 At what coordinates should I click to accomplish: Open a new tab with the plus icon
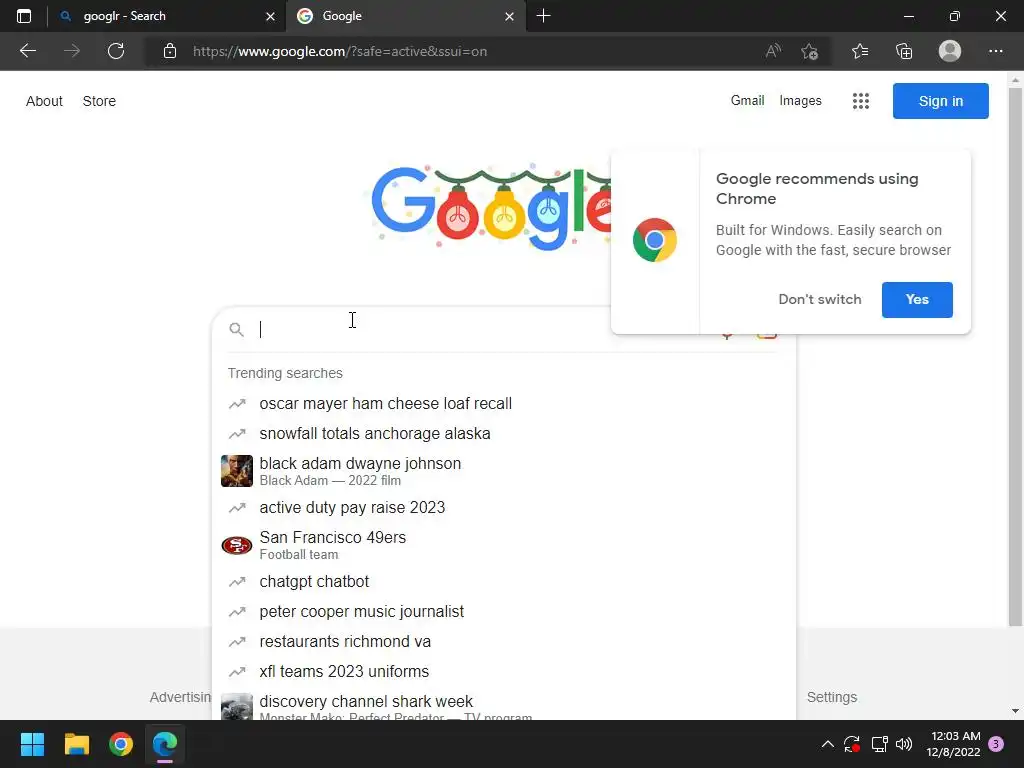click(543, 16)
